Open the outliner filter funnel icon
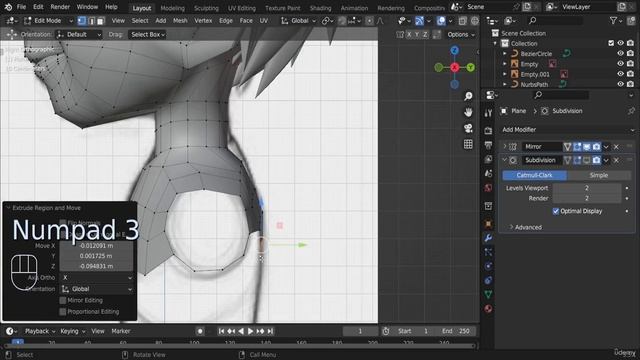640x360 pixels. (x=613, y=20)
